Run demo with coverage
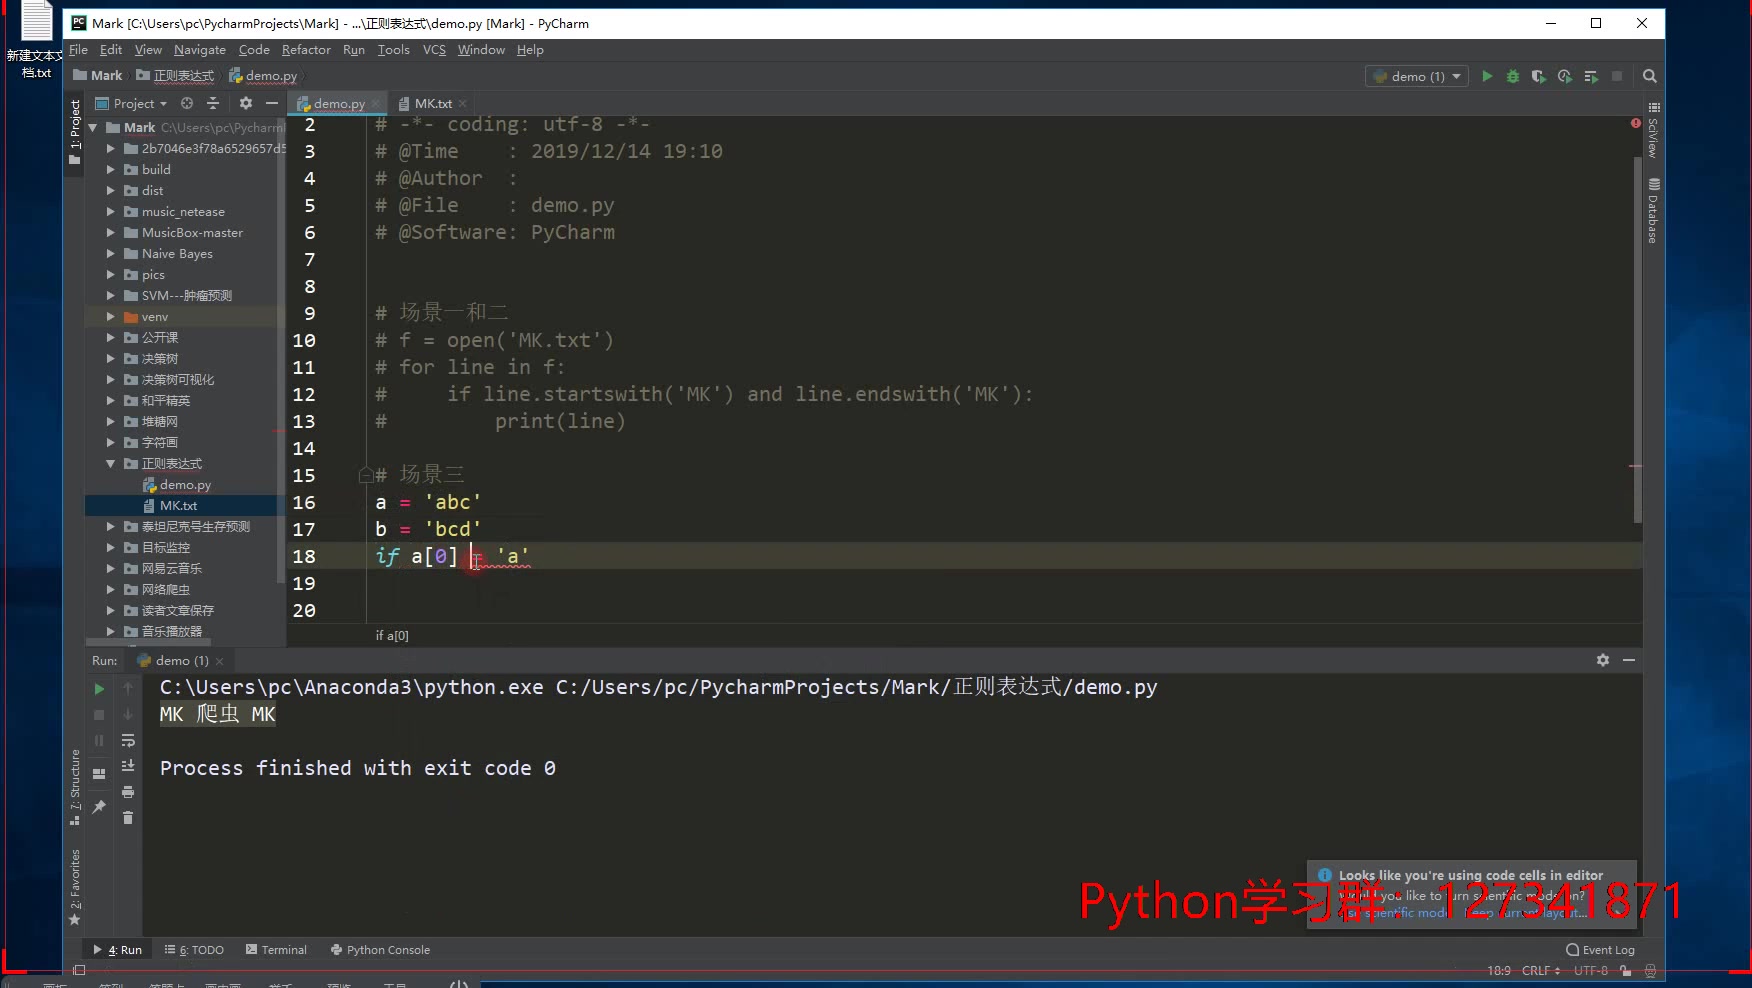This screenshot has height=988, width=1752. coord(1539,75)
